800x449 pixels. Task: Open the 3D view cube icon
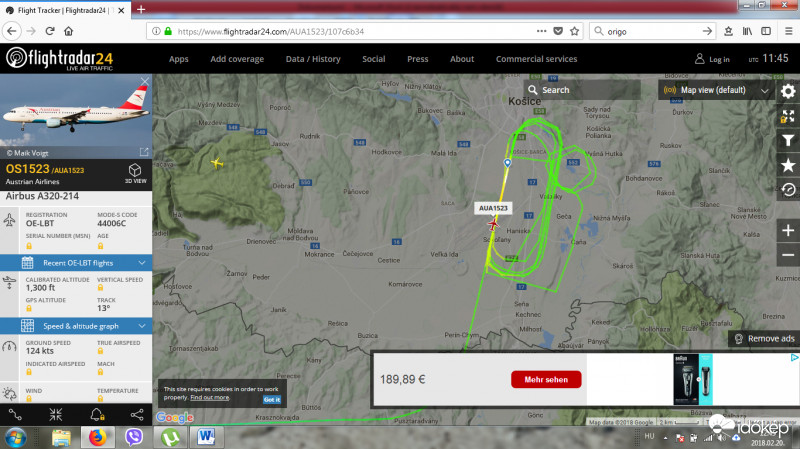(x=135, y=173)
